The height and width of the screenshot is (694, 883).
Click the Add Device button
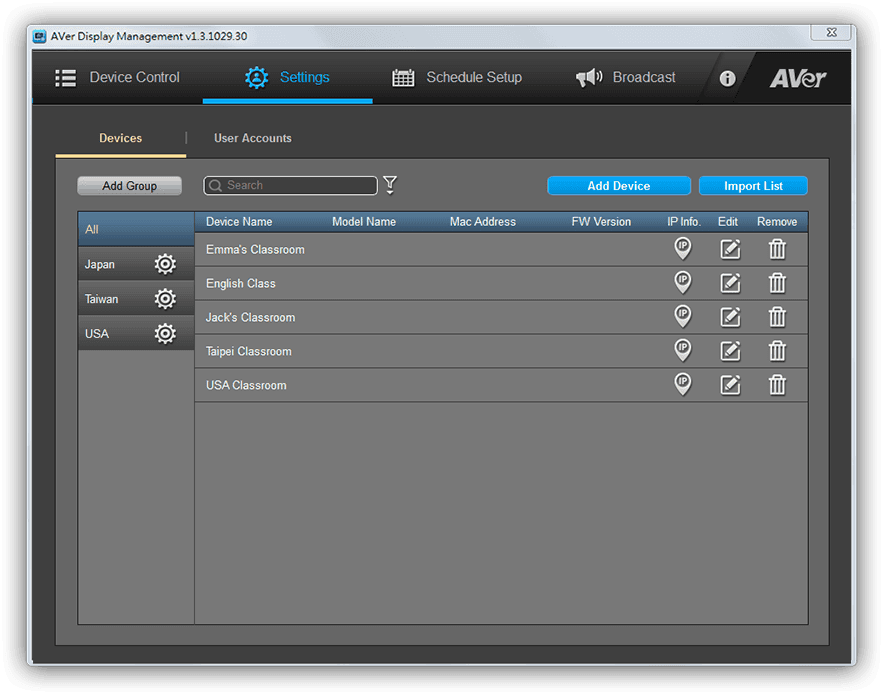[x=619, y=186]
